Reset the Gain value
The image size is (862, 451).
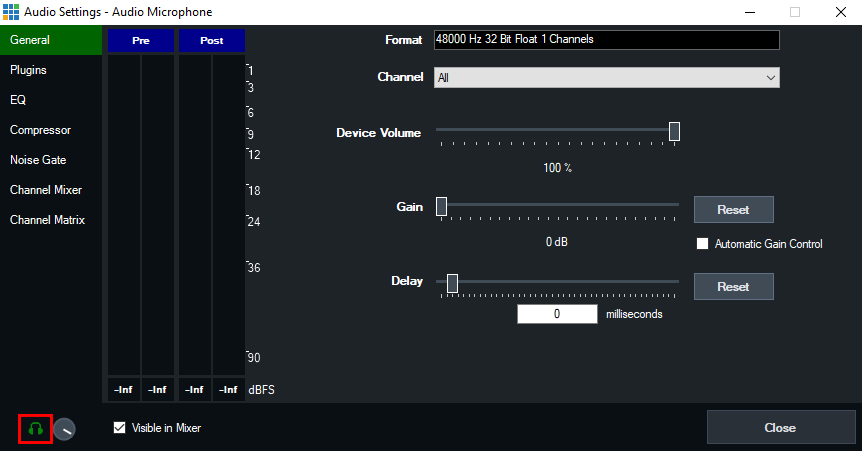[x=733, y=210]
